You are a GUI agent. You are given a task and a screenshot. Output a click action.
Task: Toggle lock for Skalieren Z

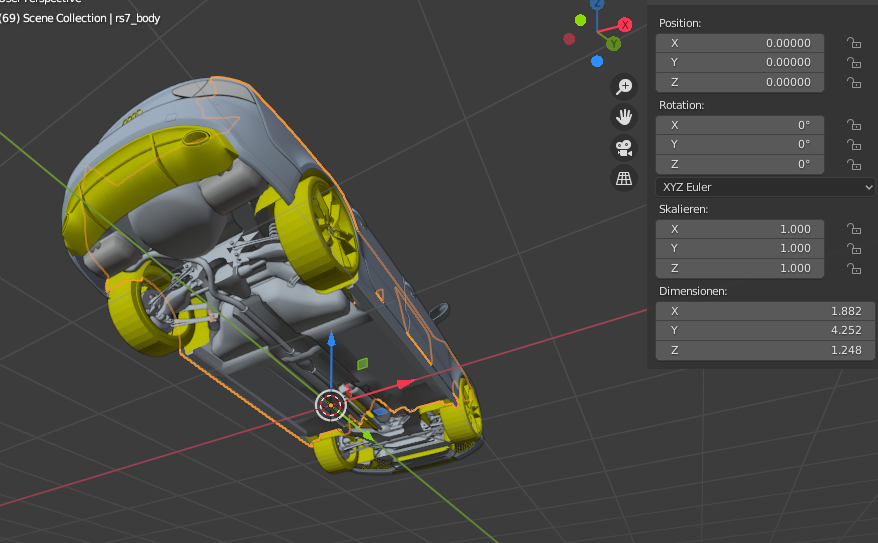tap(853, 269)
